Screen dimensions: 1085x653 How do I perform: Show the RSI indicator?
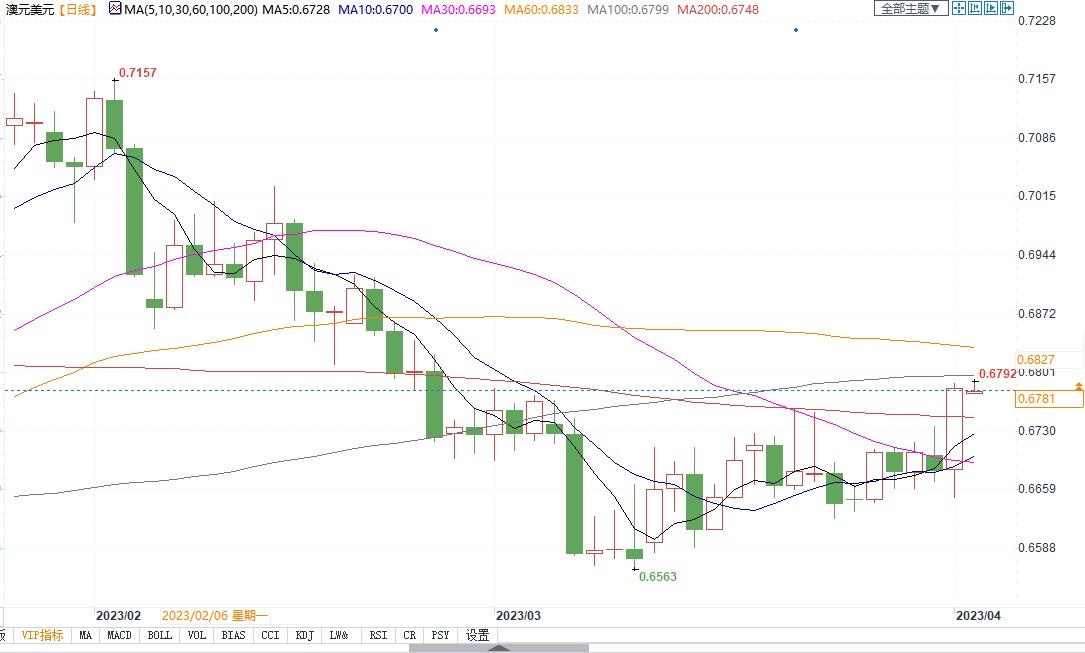[378, 635]
